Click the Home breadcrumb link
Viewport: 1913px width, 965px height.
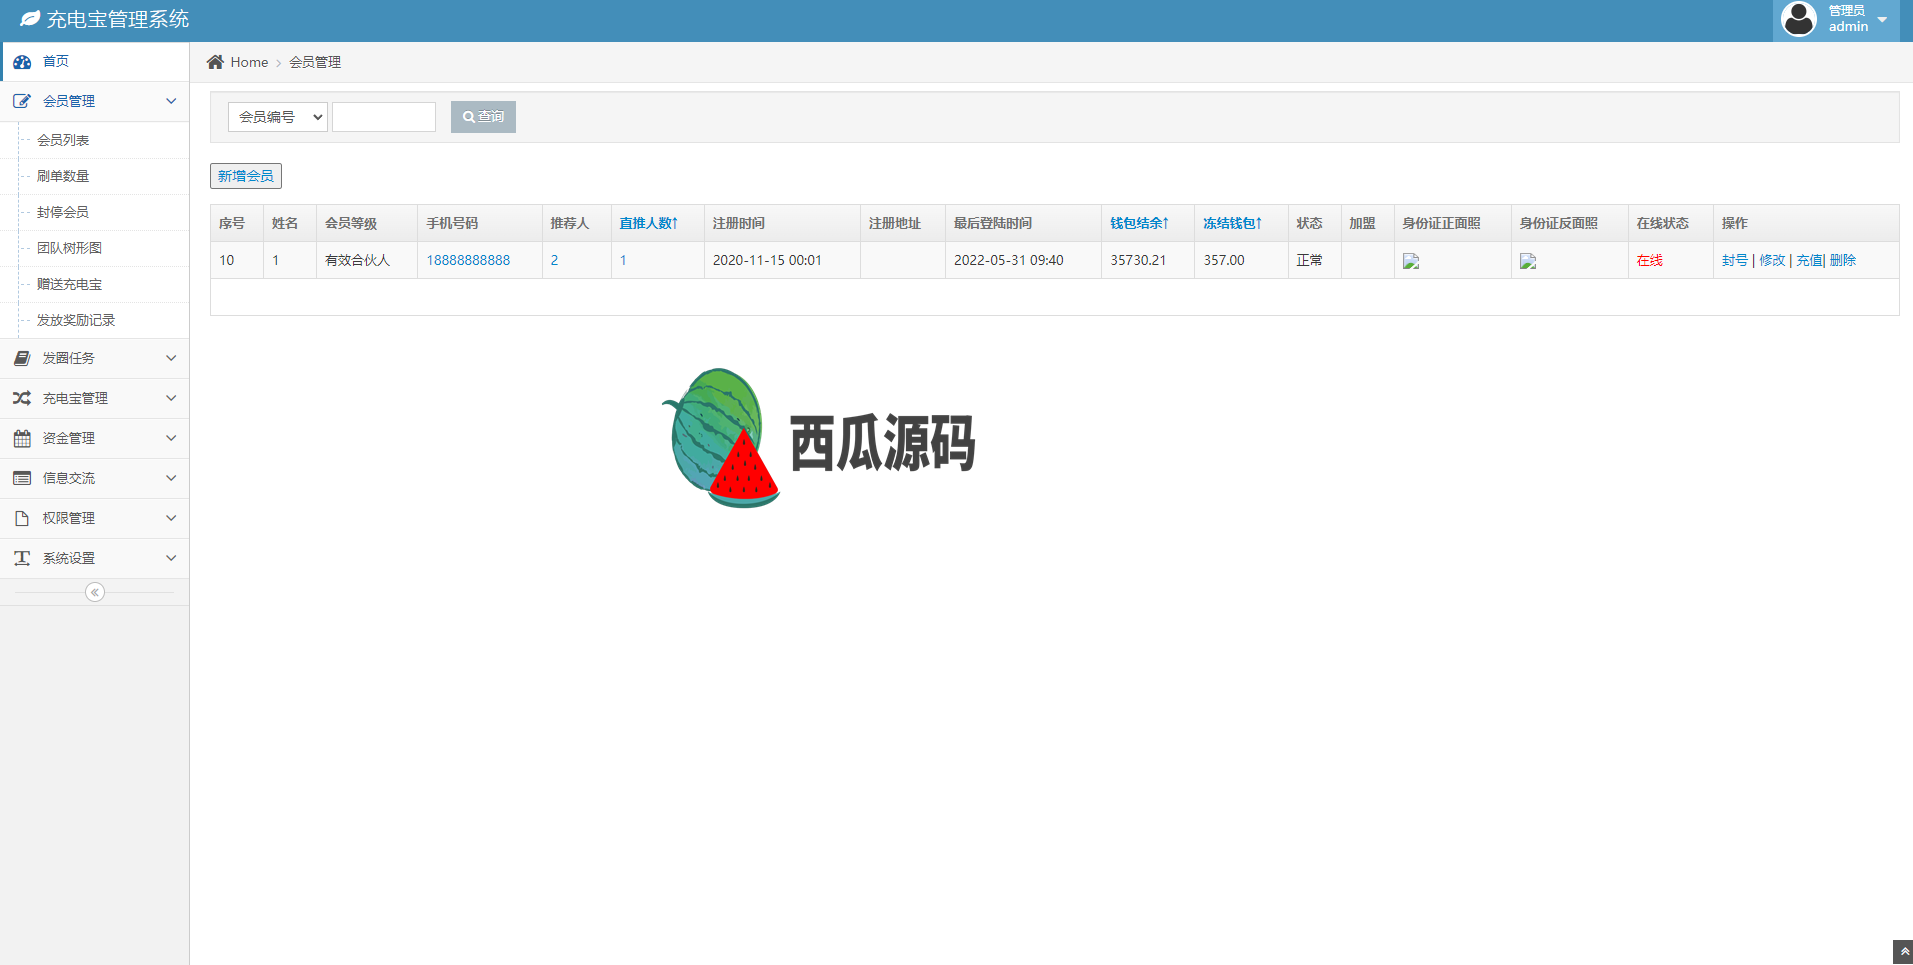249,62
